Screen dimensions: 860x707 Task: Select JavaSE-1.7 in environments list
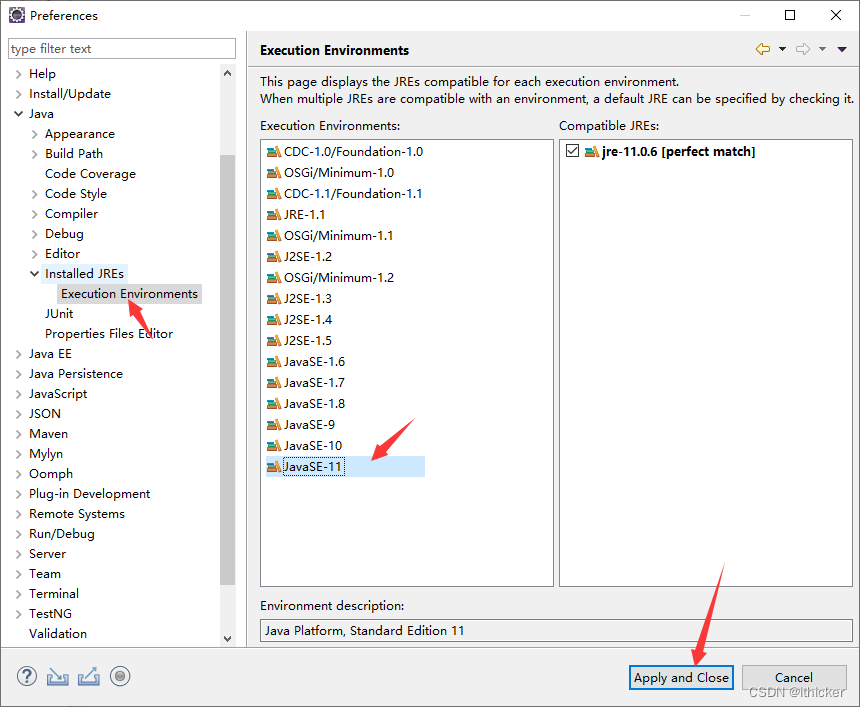[314, 383]
